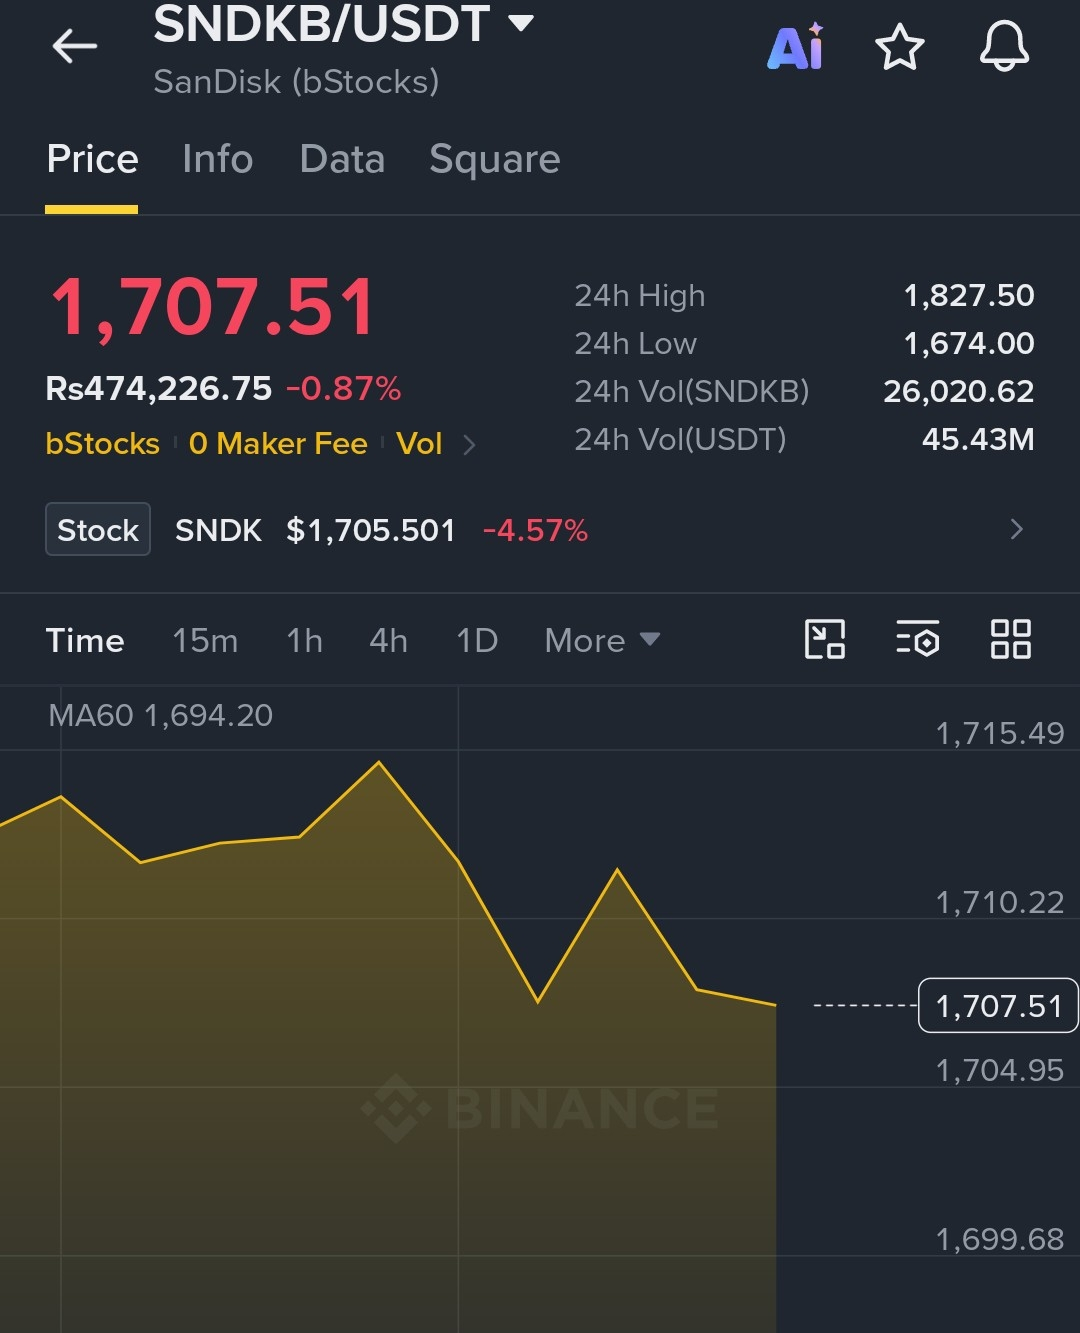Image resolution: width=1080 pixels, height=1333 pixels.
Task: Tap the bStocks tag link
Action: coord(102,444)
